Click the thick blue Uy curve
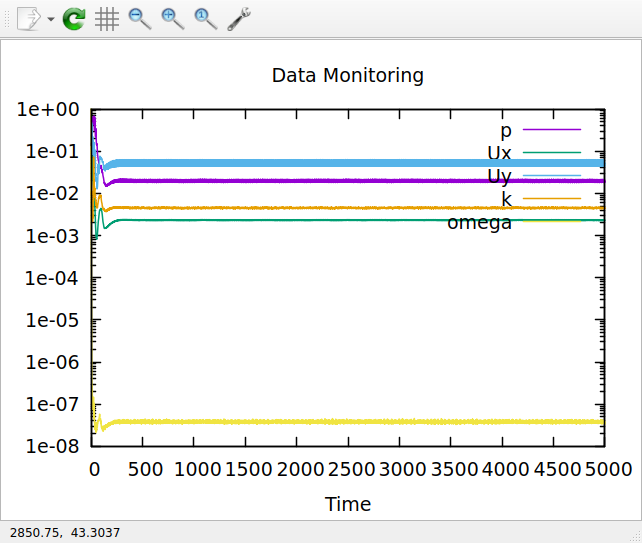The image size is (642, 543). tap(350, 163)
